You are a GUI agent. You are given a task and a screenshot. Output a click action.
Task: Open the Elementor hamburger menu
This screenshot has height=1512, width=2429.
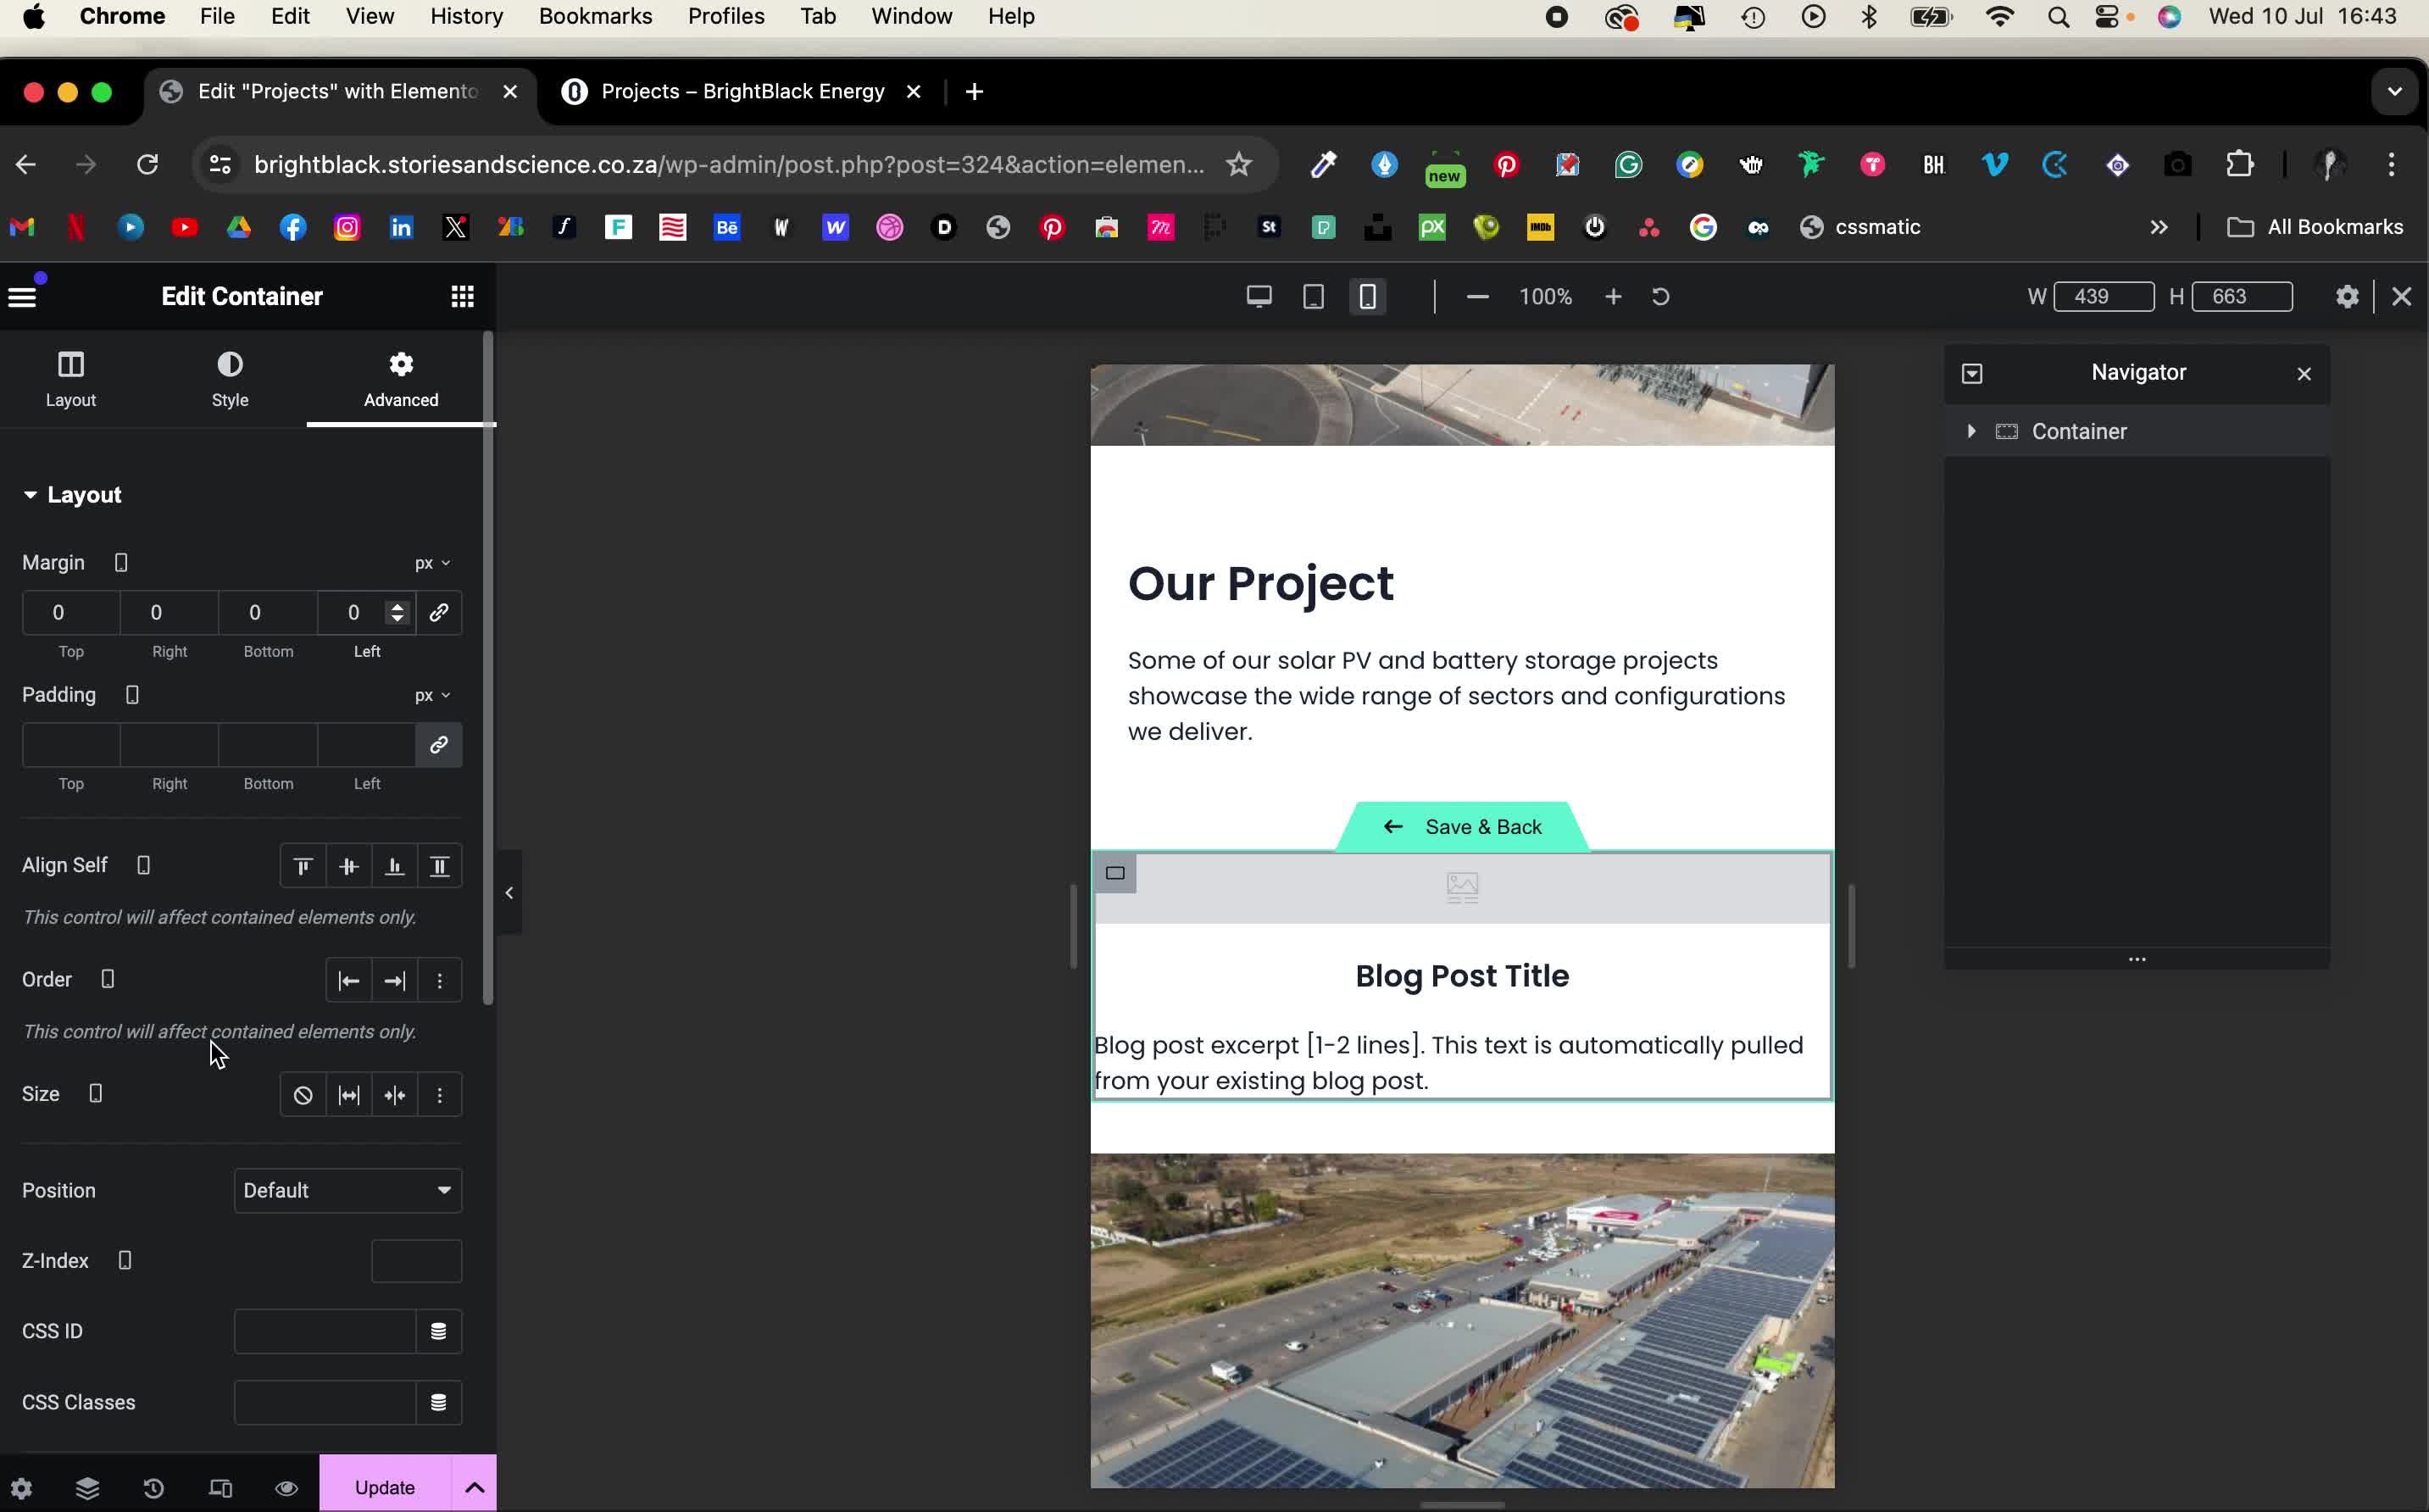[x=22, y=297]
